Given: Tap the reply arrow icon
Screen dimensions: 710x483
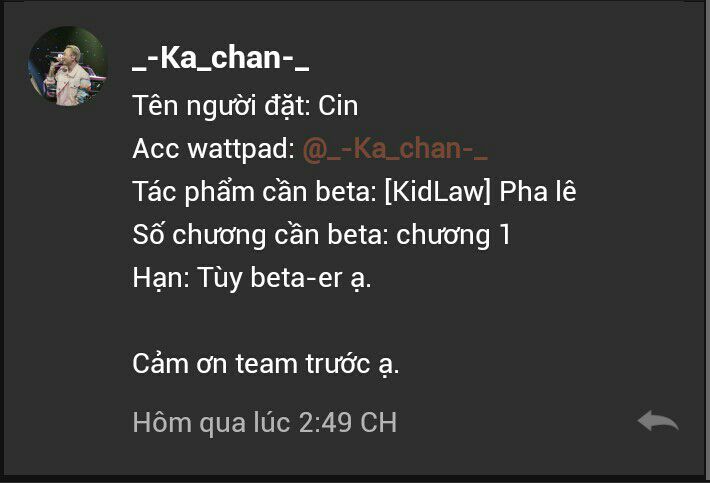Looking at the screenshot, I should (658, 421).
